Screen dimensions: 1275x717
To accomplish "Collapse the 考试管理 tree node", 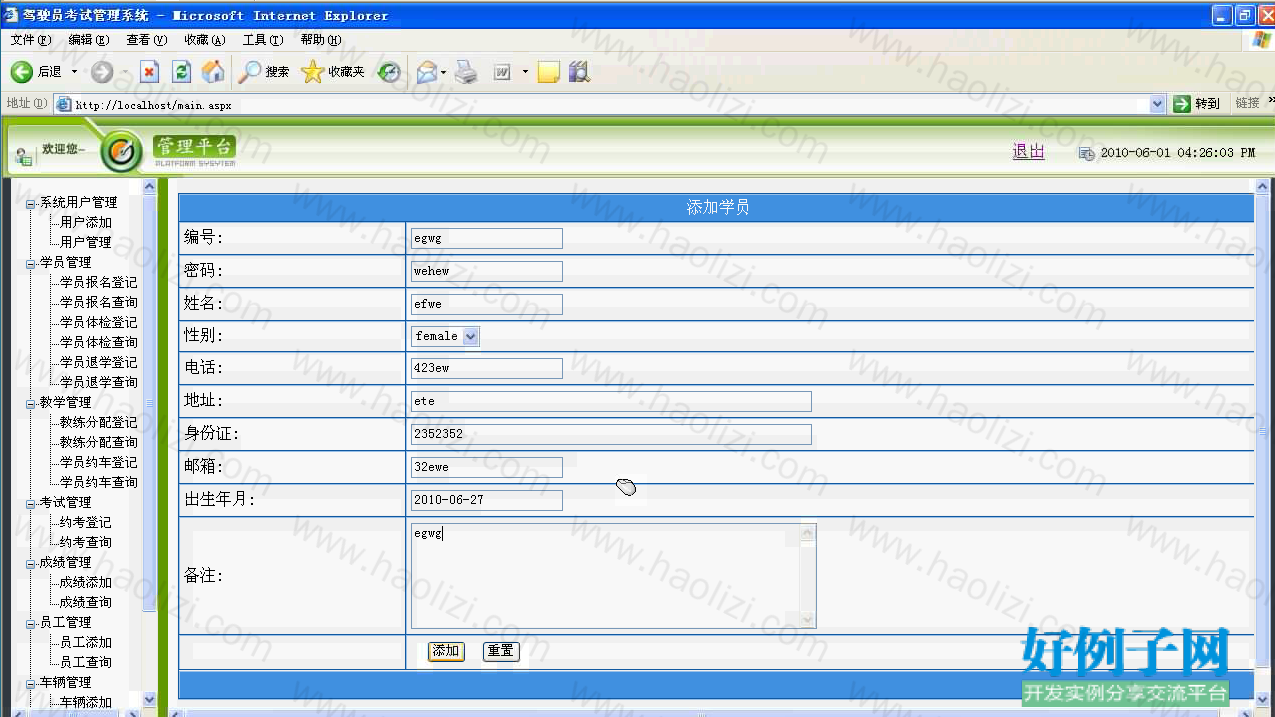I will [x=31, y=503].
